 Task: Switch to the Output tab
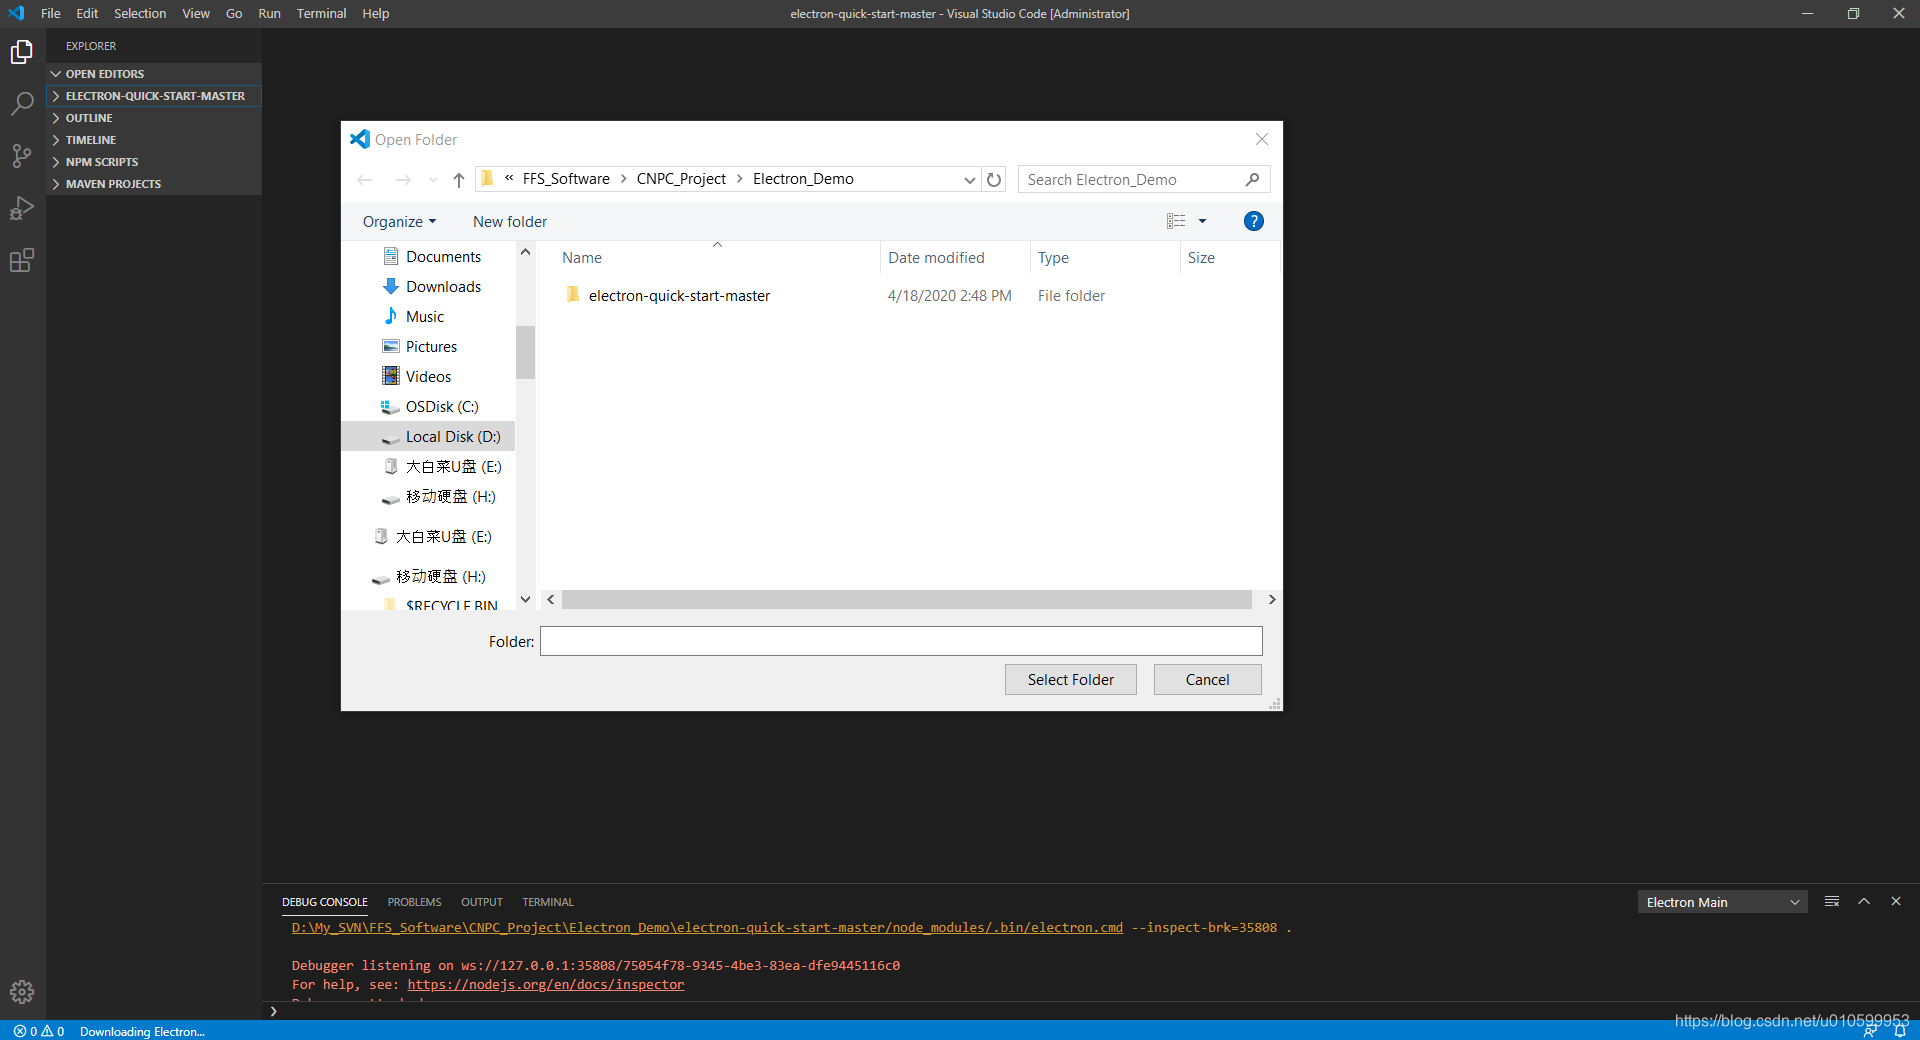point(481,902)
